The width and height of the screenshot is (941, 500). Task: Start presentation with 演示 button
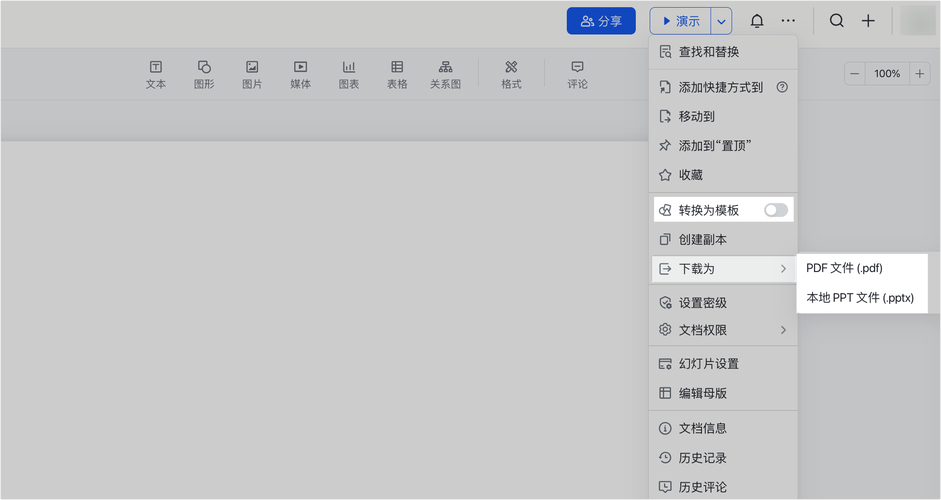(681, 21)
